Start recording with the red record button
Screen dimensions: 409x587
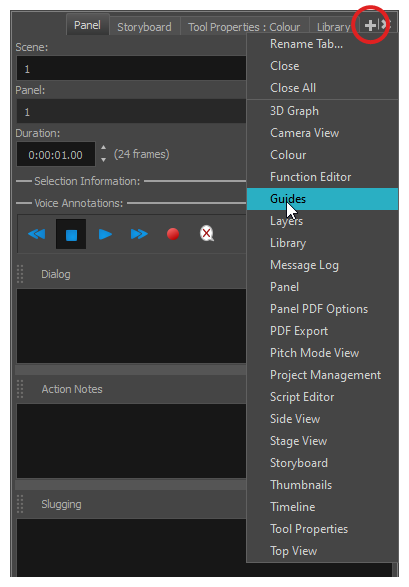click(x=173, y=234)
